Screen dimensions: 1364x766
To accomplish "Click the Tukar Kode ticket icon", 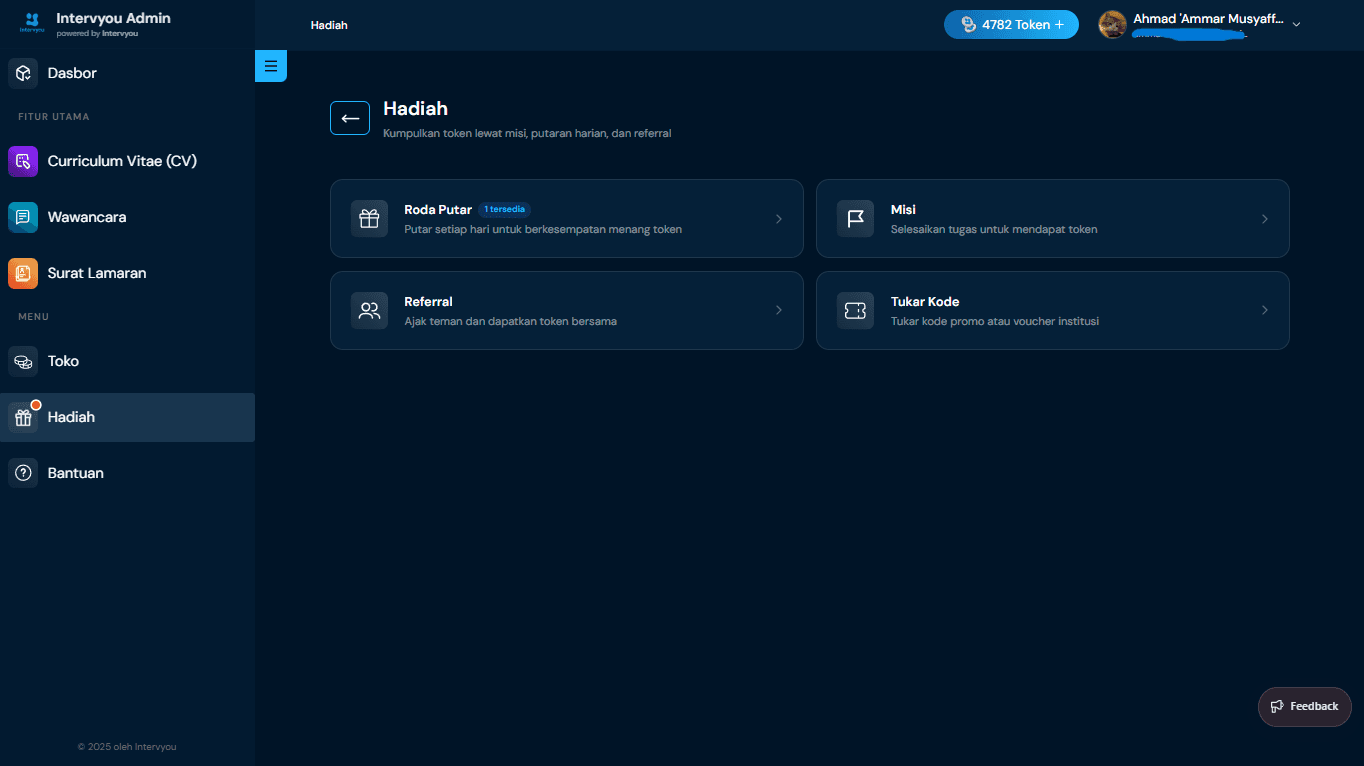I will (855, 311).
